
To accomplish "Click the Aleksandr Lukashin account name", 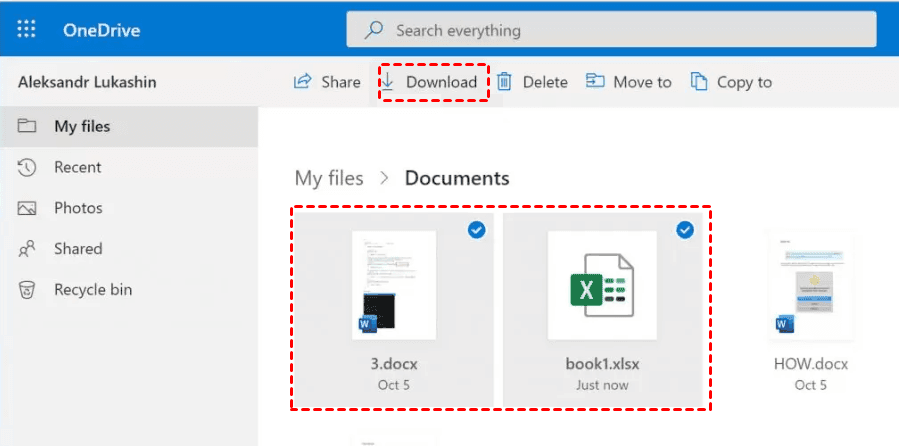I will [87, 82].
